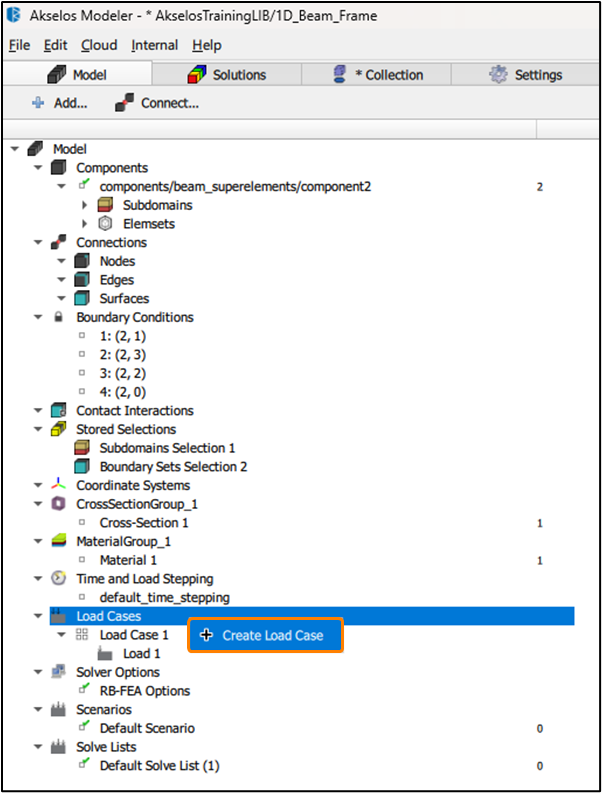Click the Connections node icon
The image size is (602, 793).
click(59, 242)
